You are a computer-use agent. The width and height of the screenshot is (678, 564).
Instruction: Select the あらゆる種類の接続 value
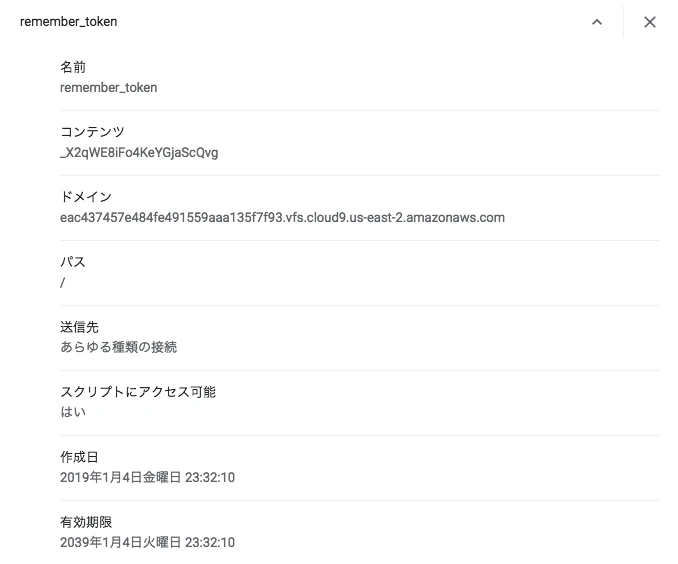click(x=118, y=347)
